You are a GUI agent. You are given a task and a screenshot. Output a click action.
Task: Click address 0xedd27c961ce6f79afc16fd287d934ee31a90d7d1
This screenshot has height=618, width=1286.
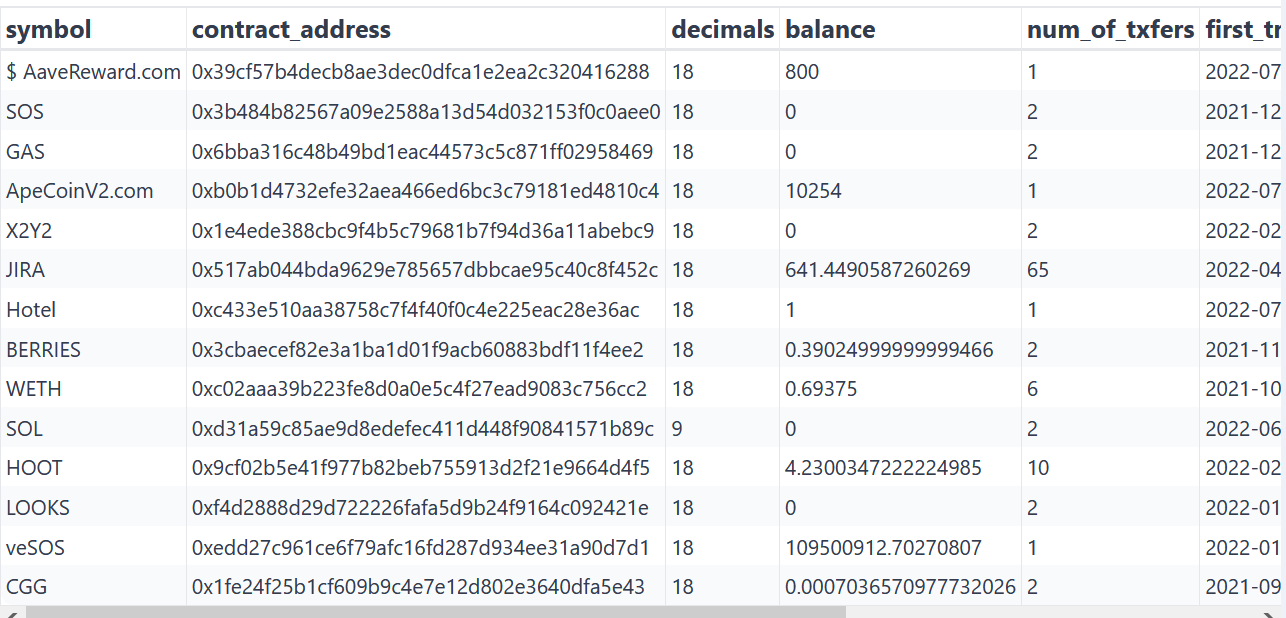point(421,548)
